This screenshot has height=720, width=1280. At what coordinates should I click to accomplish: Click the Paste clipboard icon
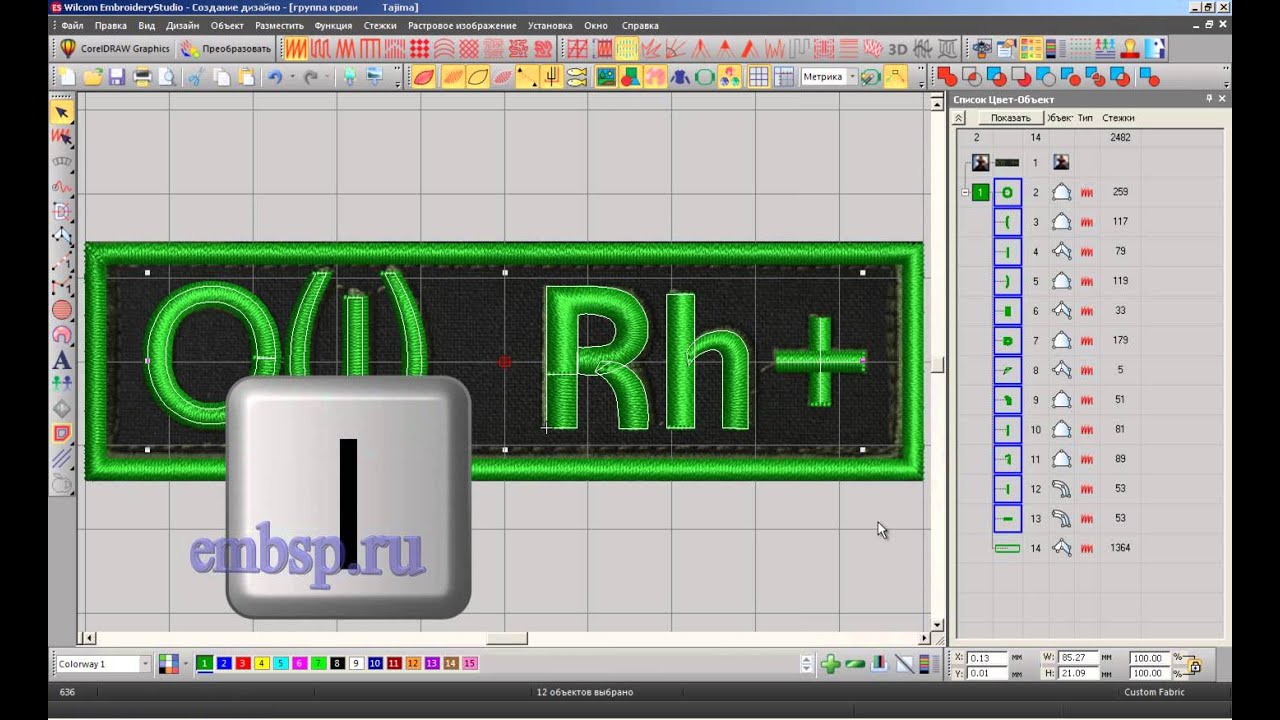(246, 77)
